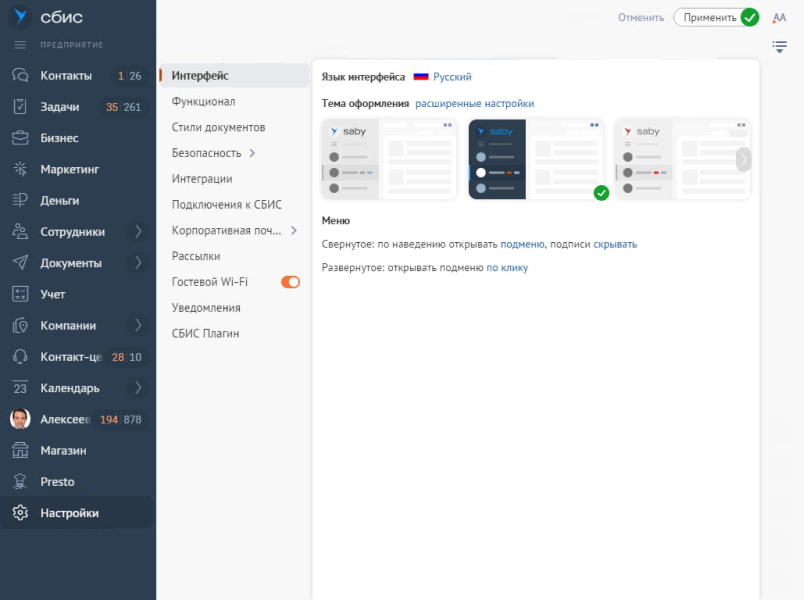This screenshot has height=600, width=804.
Task: Click the AA font size icon
Action: click(x=779, y=17)
